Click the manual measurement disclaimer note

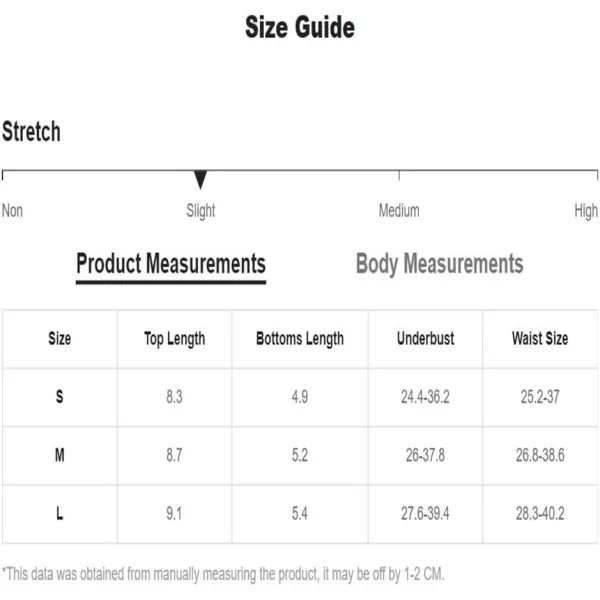(223, 574)
